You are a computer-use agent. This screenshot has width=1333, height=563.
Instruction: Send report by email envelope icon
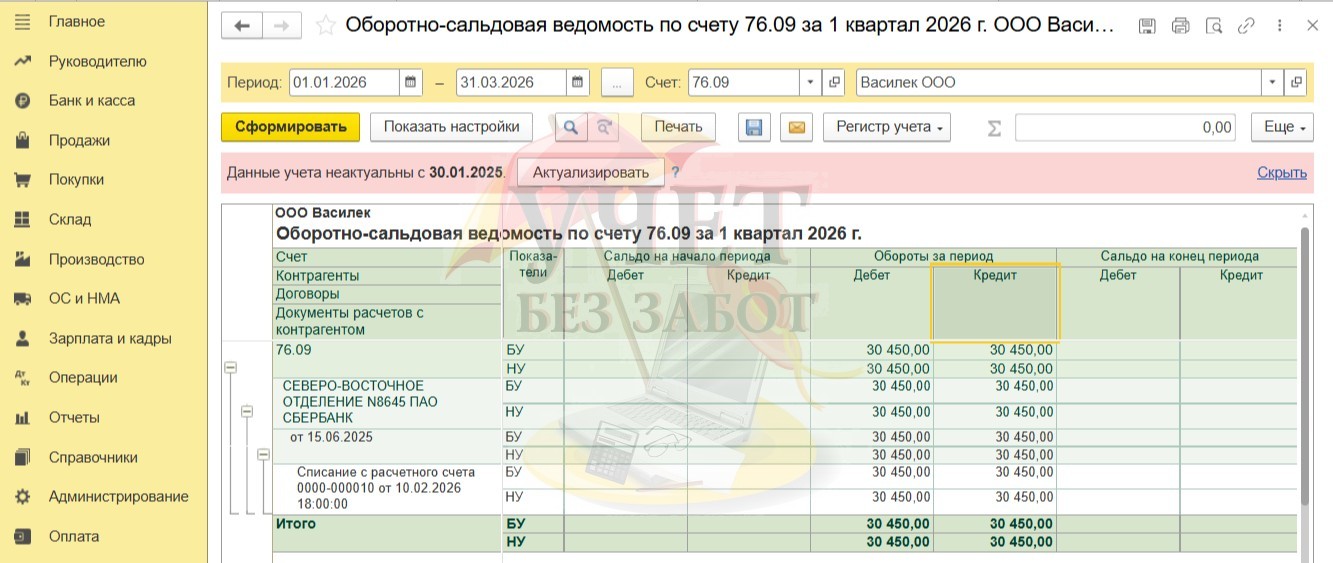796,127
